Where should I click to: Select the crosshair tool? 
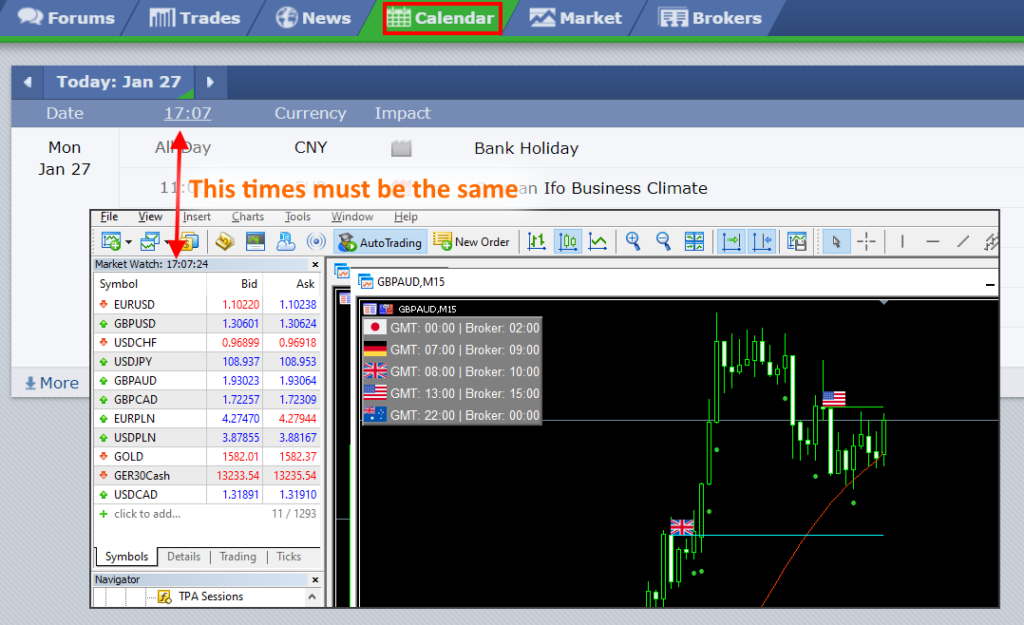(866, 241)
